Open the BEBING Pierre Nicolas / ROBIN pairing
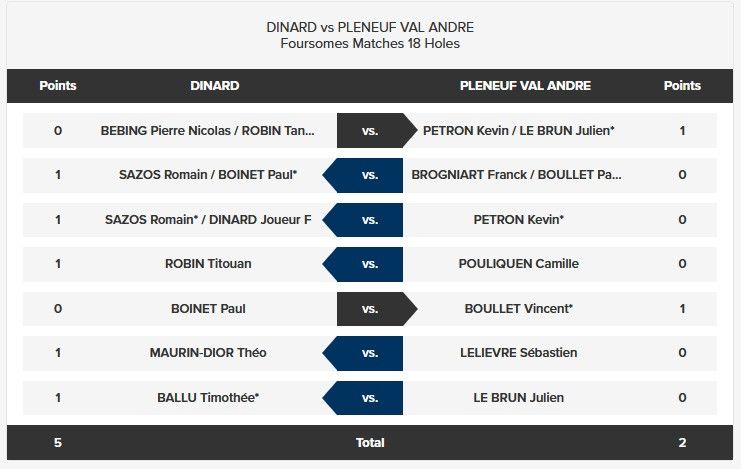 click(x=207, y=130)
